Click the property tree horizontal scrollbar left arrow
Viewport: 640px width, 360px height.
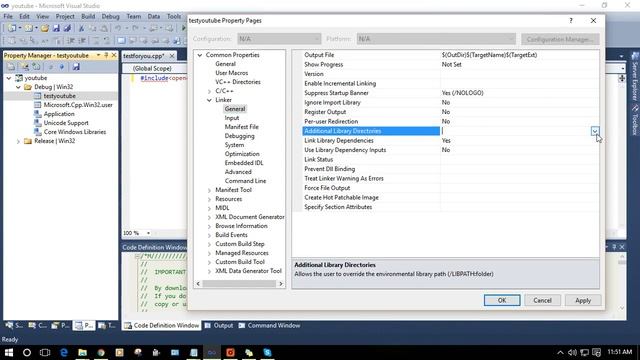coord(198,284)
